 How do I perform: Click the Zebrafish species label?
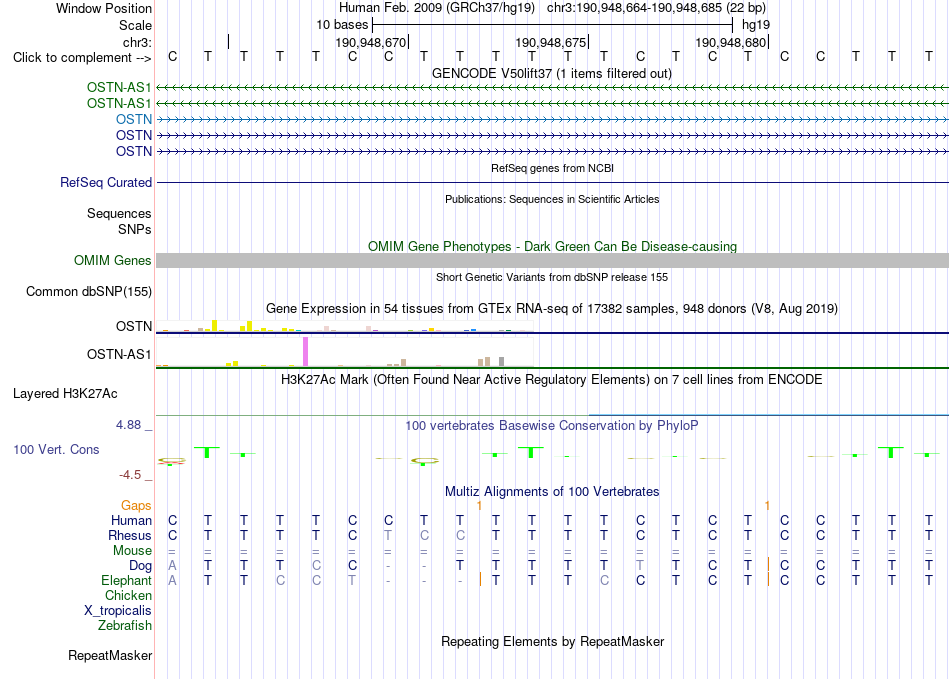(125, 625)
